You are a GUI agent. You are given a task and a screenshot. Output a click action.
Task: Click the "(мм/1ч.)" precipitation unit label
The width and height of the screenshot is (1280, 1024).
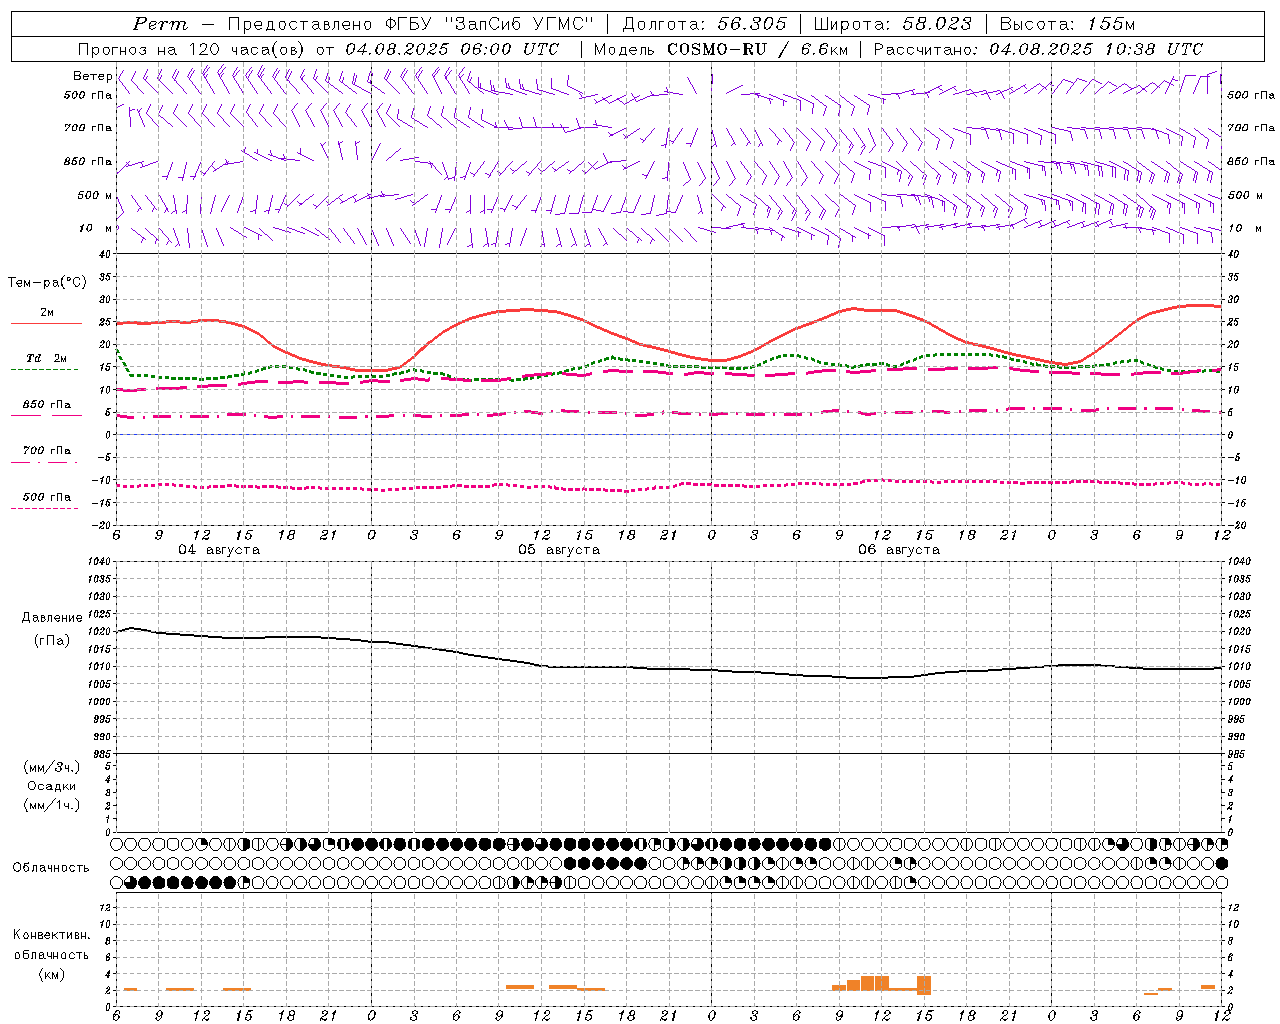(x=52, y=805)
